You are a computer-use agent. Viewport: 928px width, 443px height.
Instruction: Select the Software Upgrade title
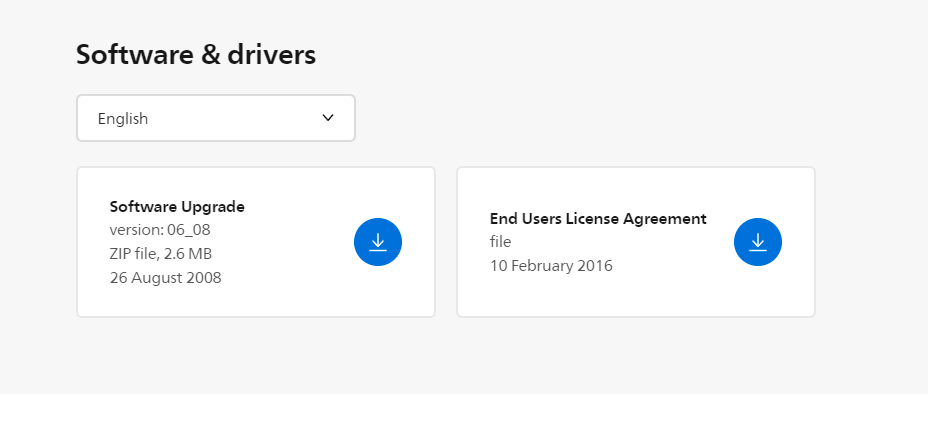(177, 206)
